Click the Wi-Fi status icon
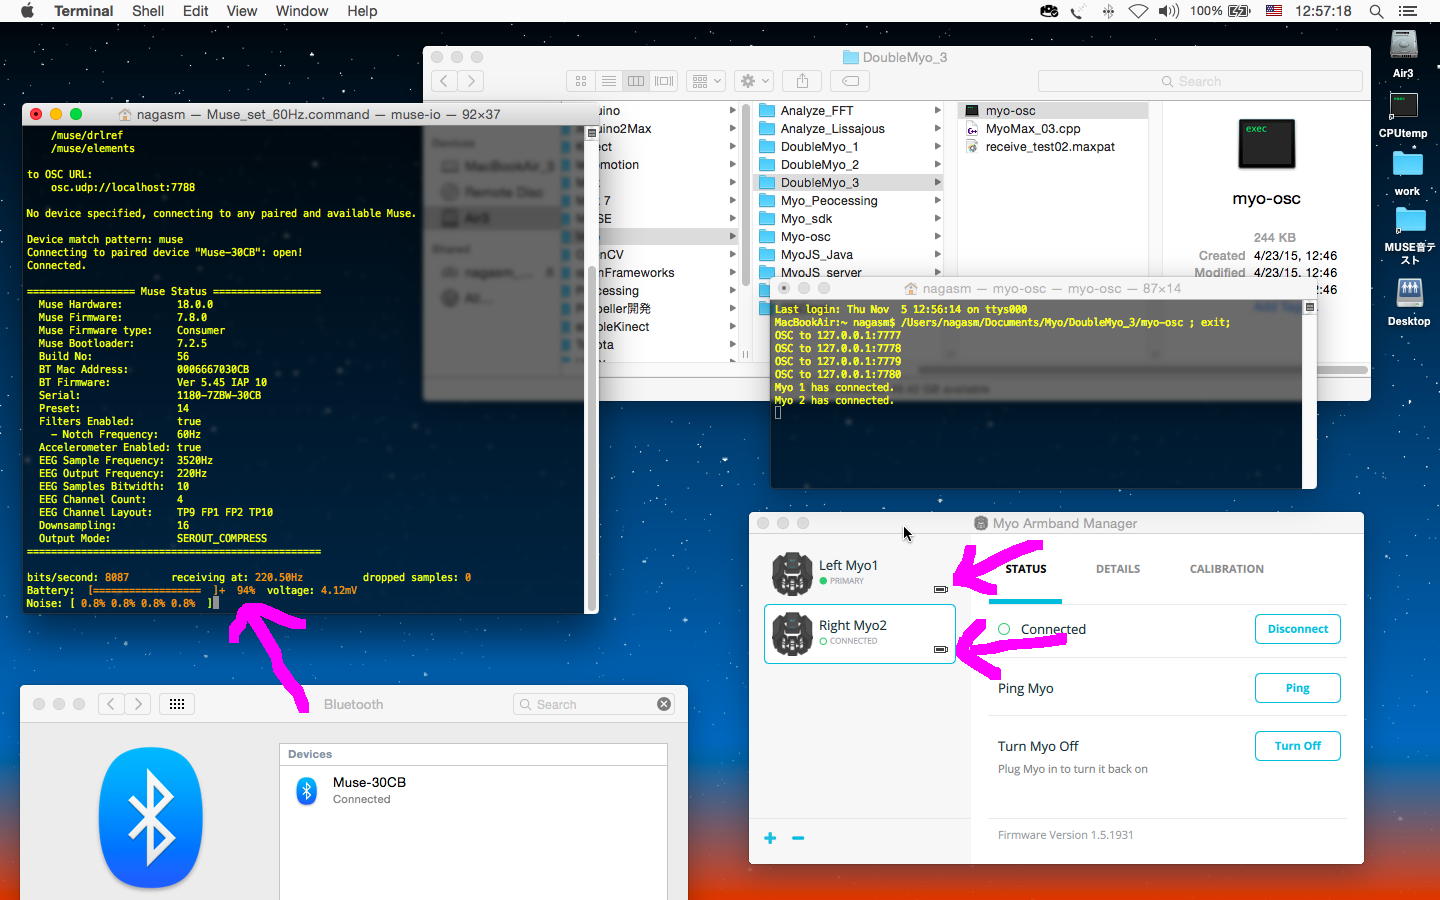The image size is (1440, 900). point(1138,11)
